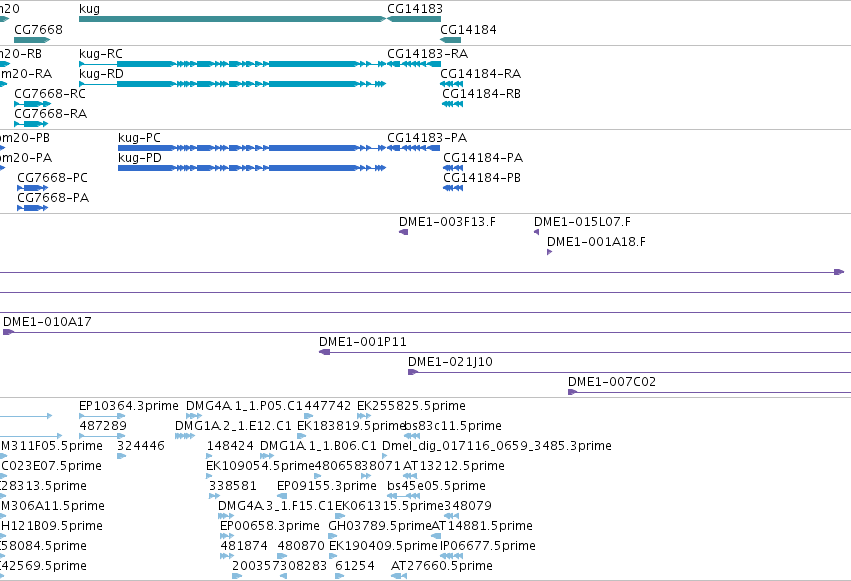Click EK255825.5prime EST

pyautogui.click(x=364, y=416)
